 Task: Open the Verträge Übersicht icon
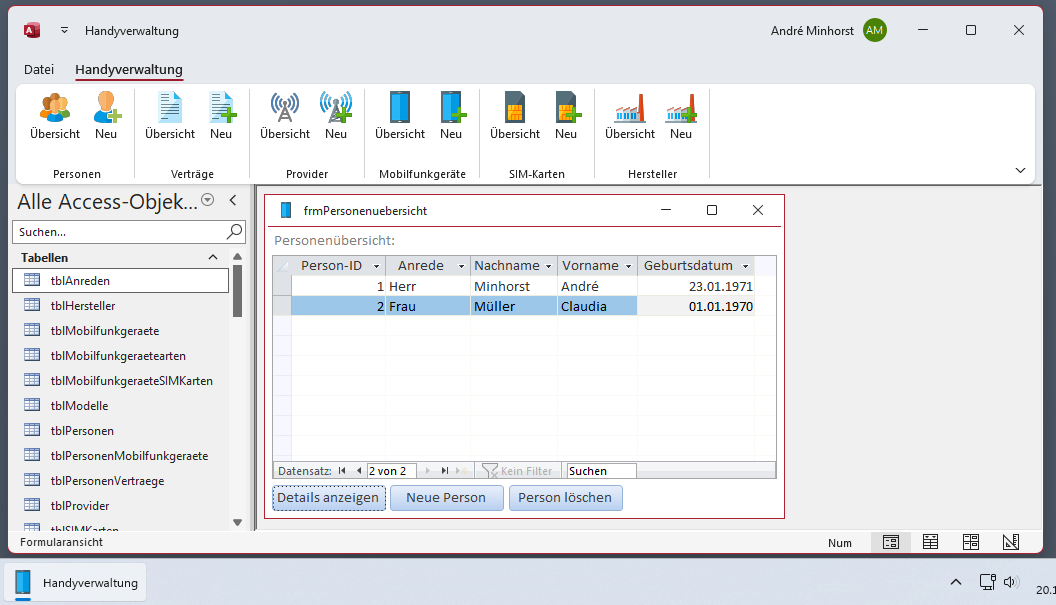click(x=170, y=115)
